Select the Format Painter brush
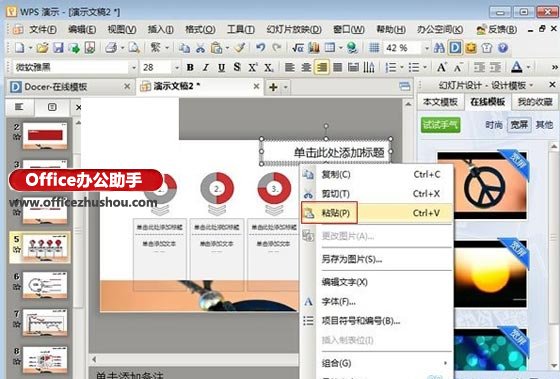The height and width of the screenshot is (379, 560). [x=240, y=48]
